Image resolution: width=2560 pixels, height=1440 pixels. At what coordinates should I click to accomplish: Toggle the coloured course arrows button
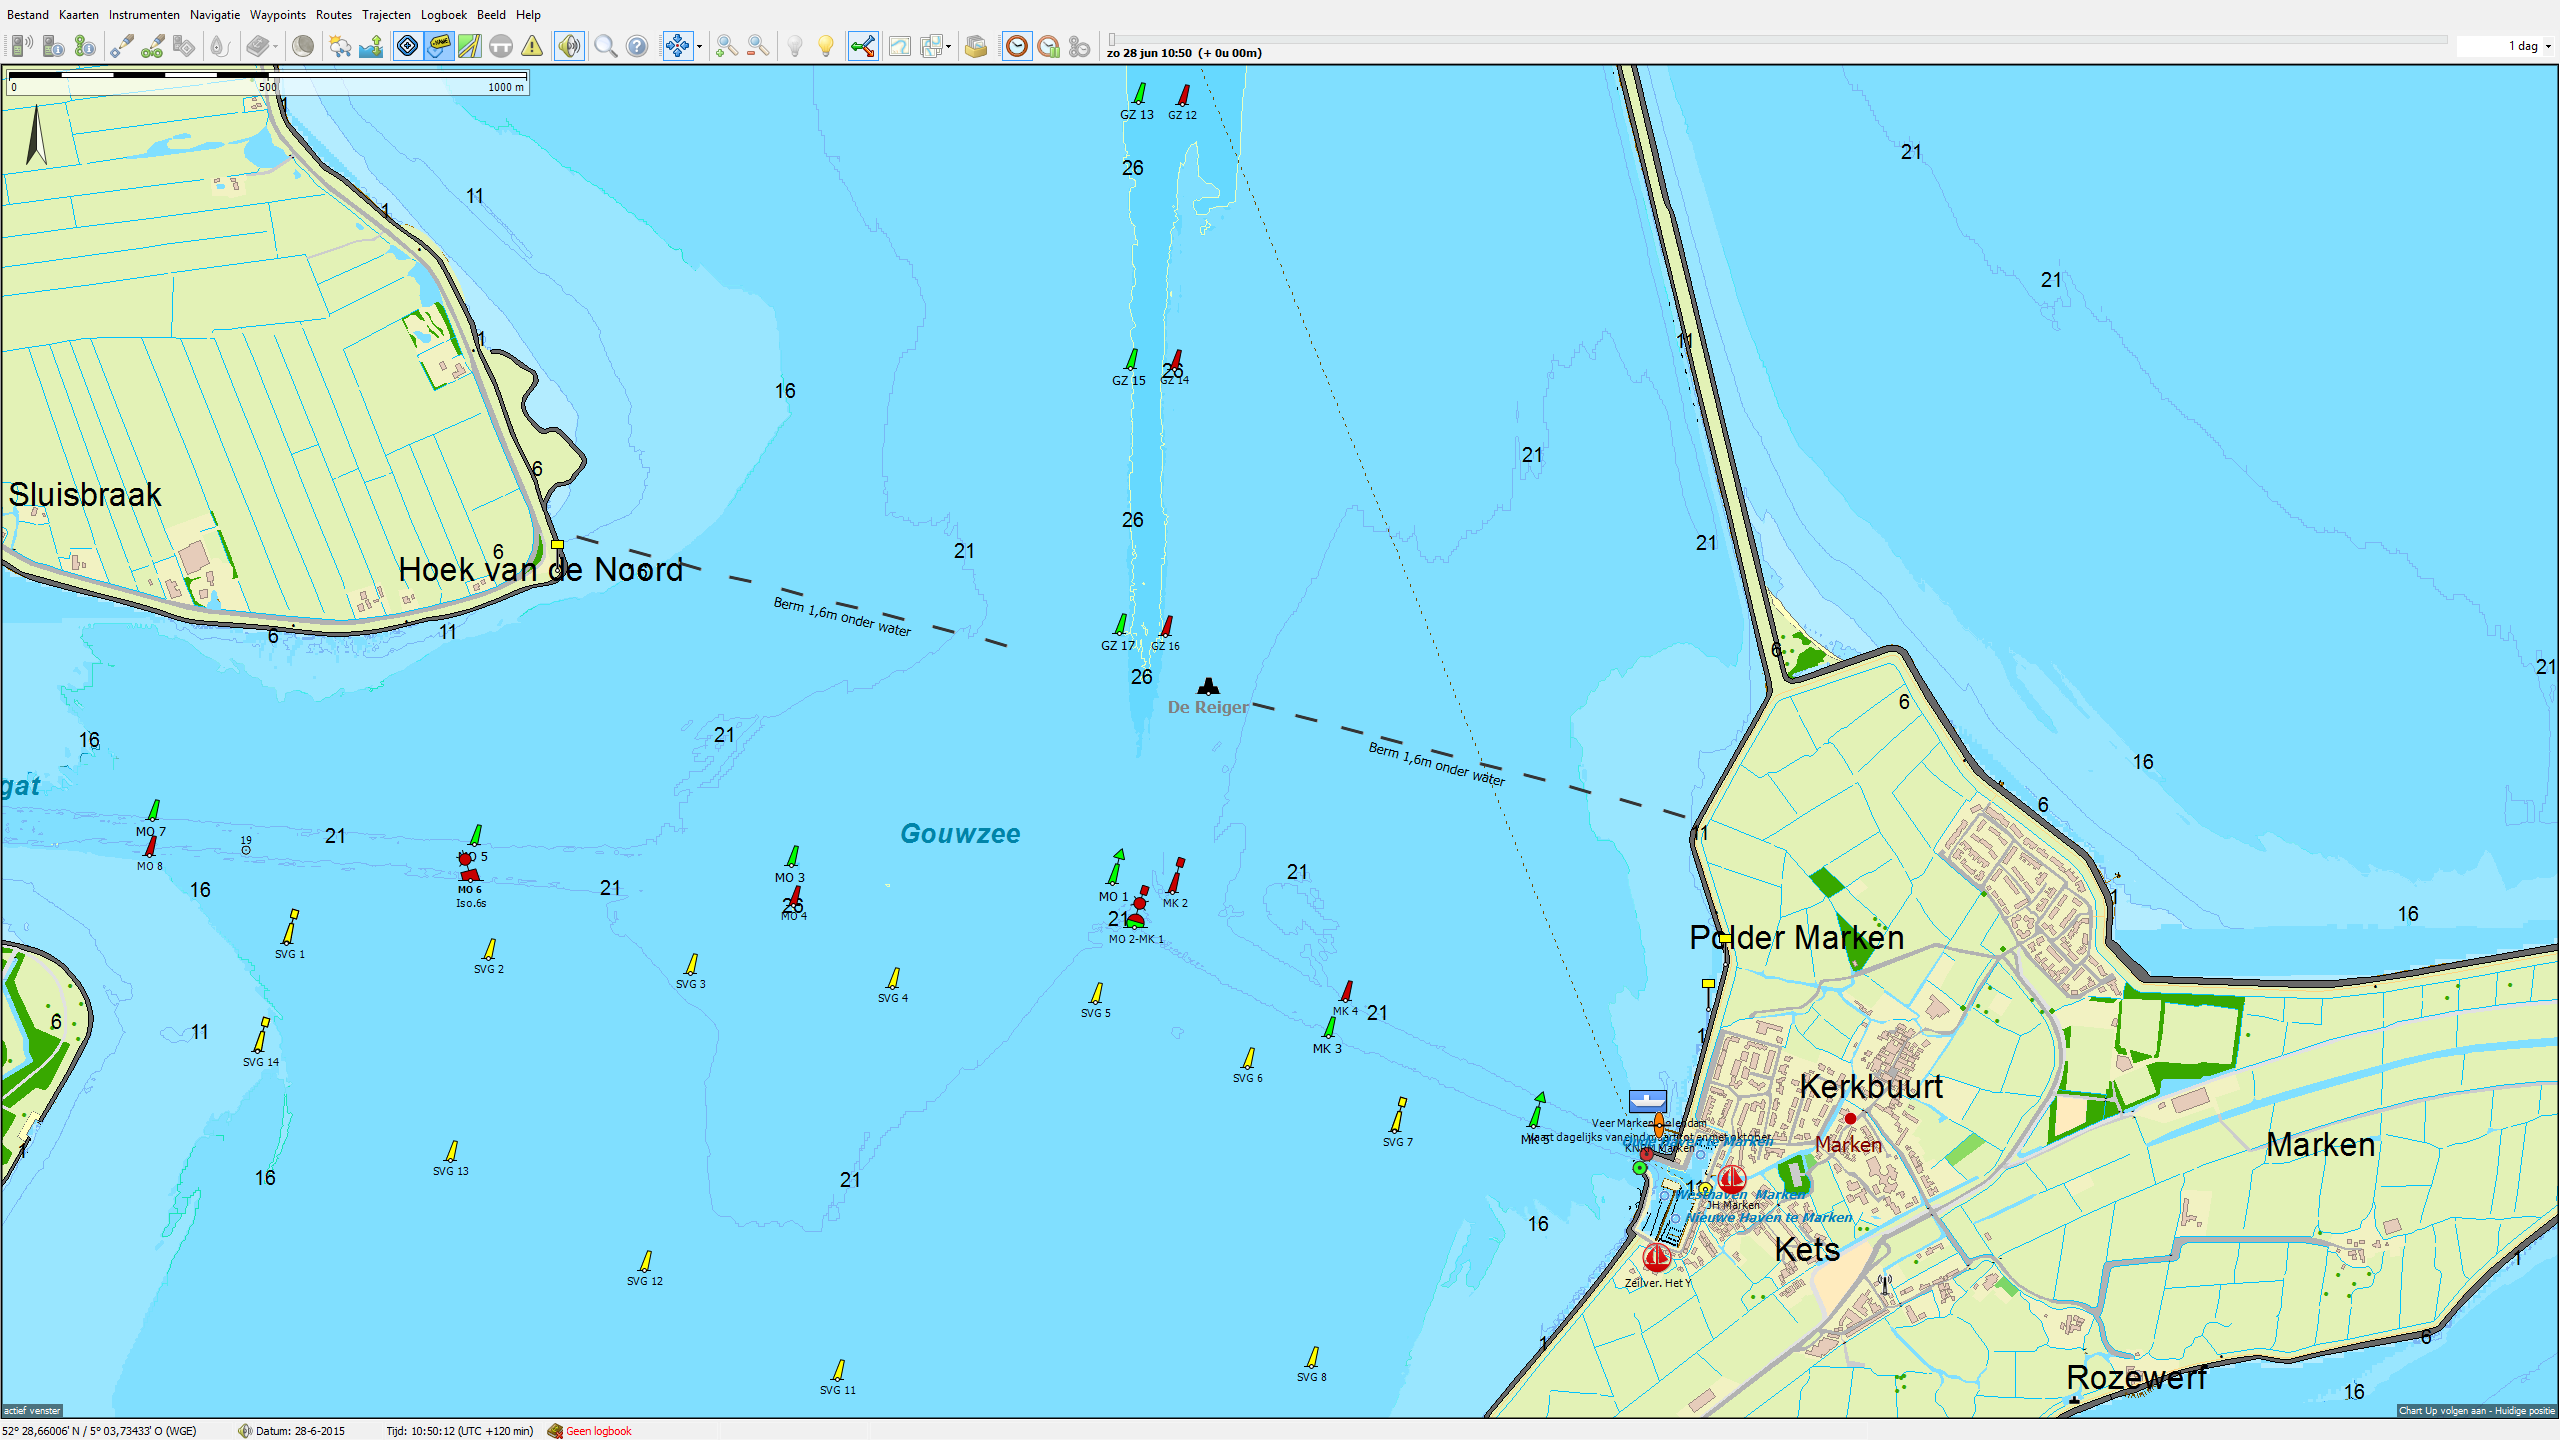(863, 46)
